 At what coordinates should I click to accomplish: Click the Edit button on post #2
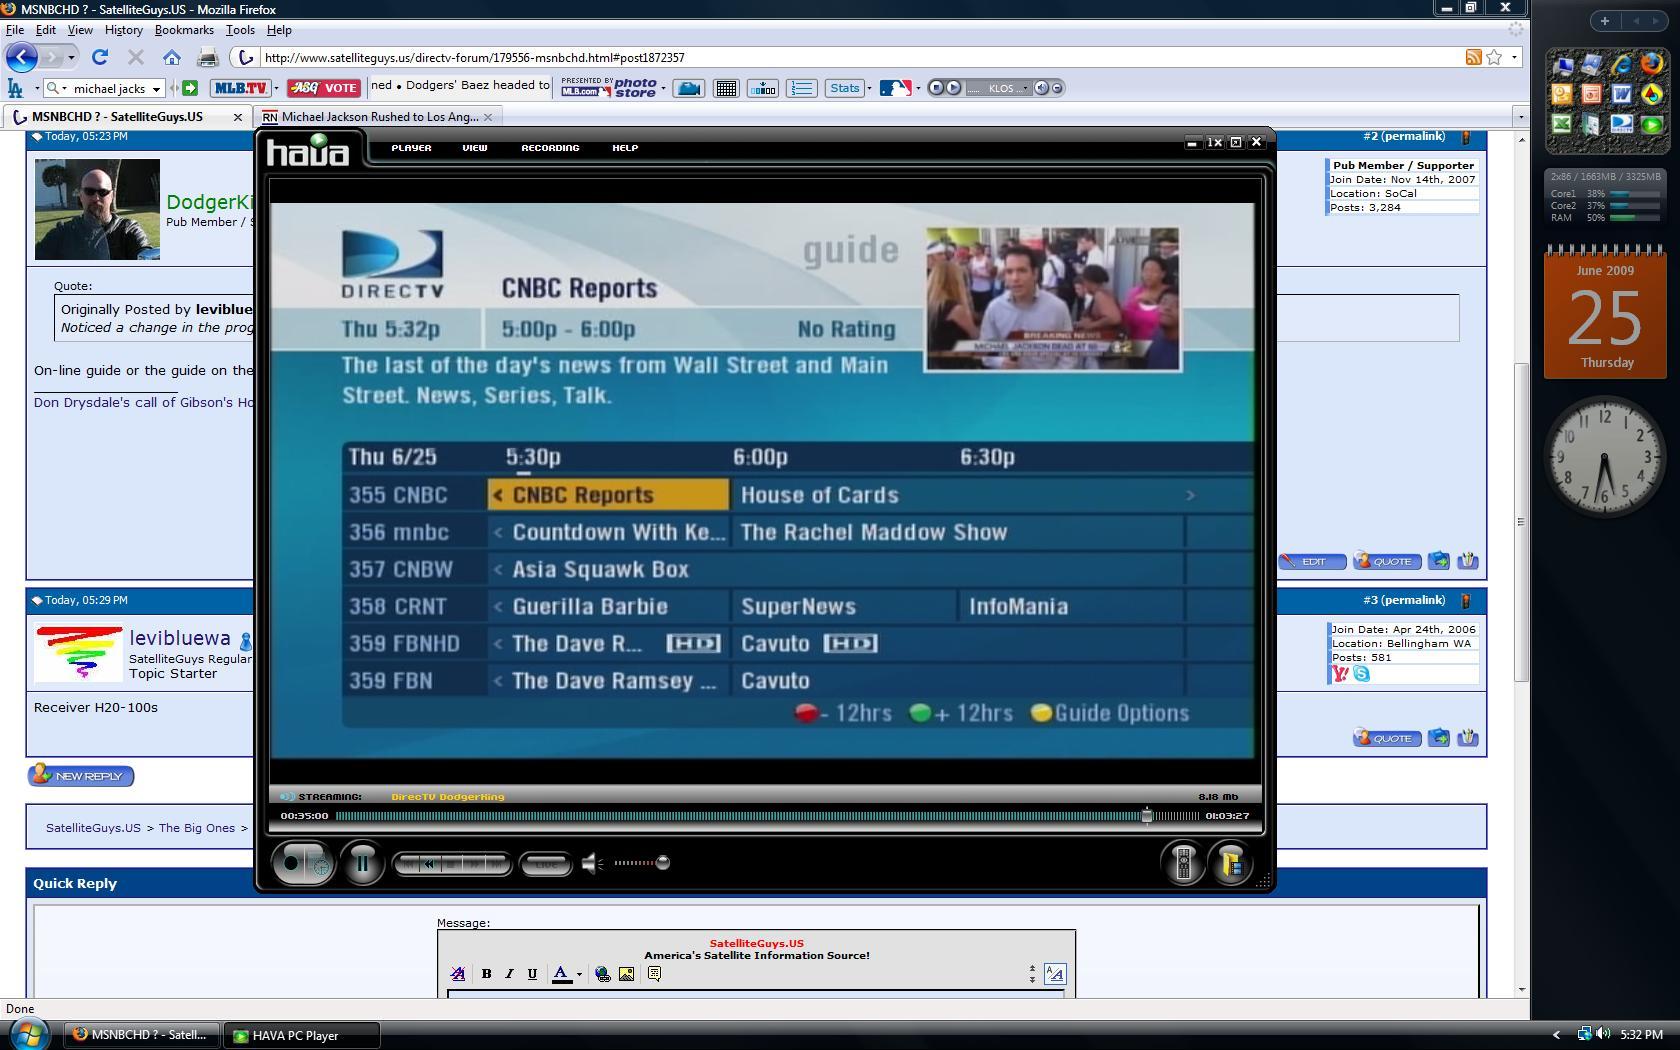(x=1314, y=561)
